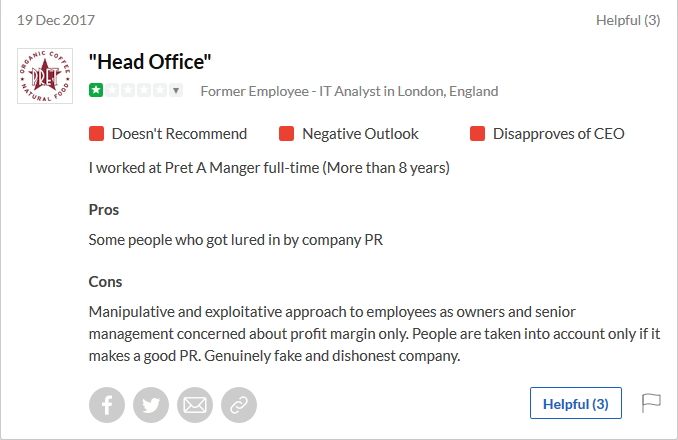This screenshot has width=678, height=440.
Task: Click the 19 Dec 2017 review date
Action: (x=55, y=20)
